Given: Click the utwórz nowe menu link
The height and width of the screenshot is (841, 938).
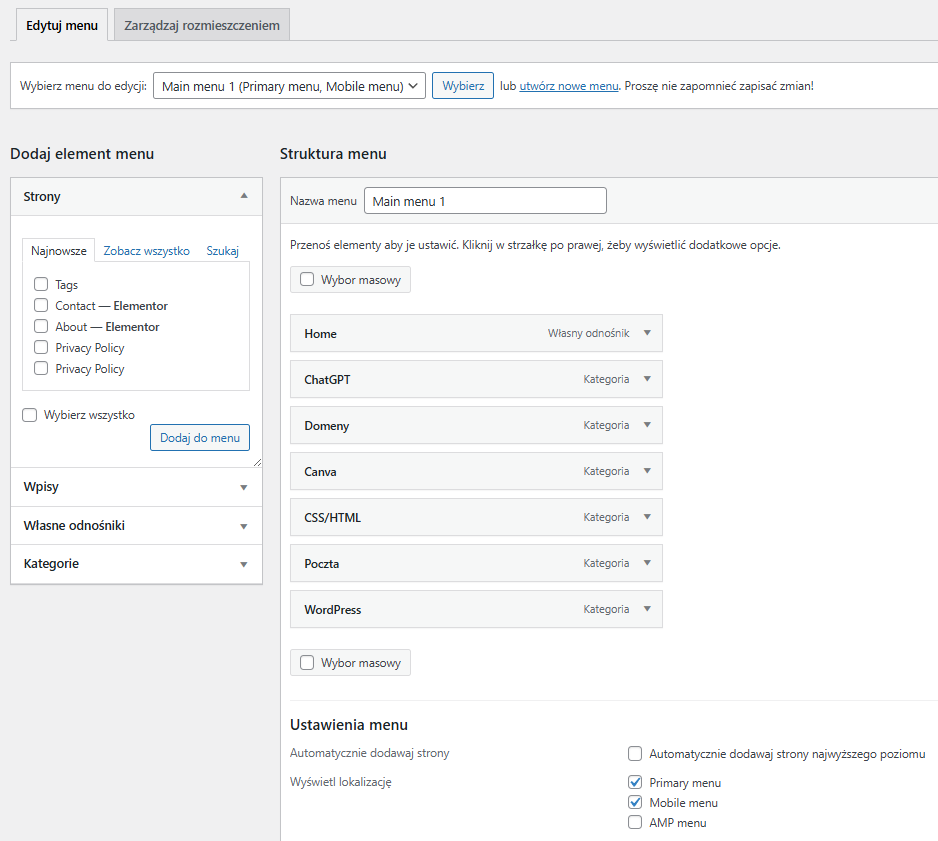Looking at the screenshot, I should click(569, 86).
